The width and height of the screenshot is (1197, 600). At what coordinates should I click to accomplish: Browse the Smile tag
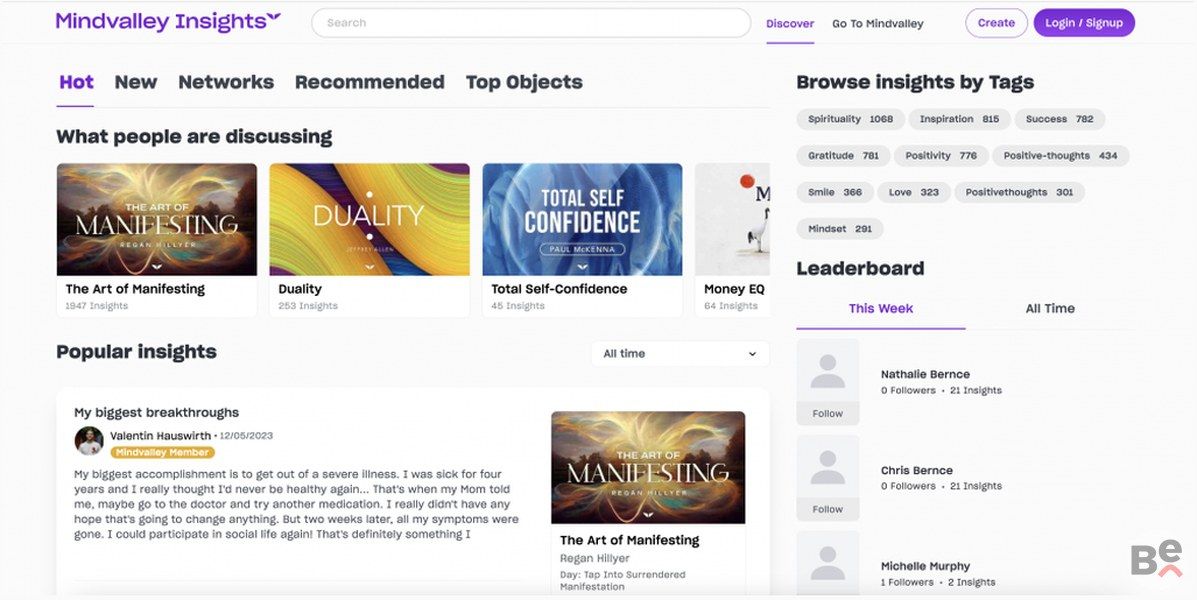point(835,192)
